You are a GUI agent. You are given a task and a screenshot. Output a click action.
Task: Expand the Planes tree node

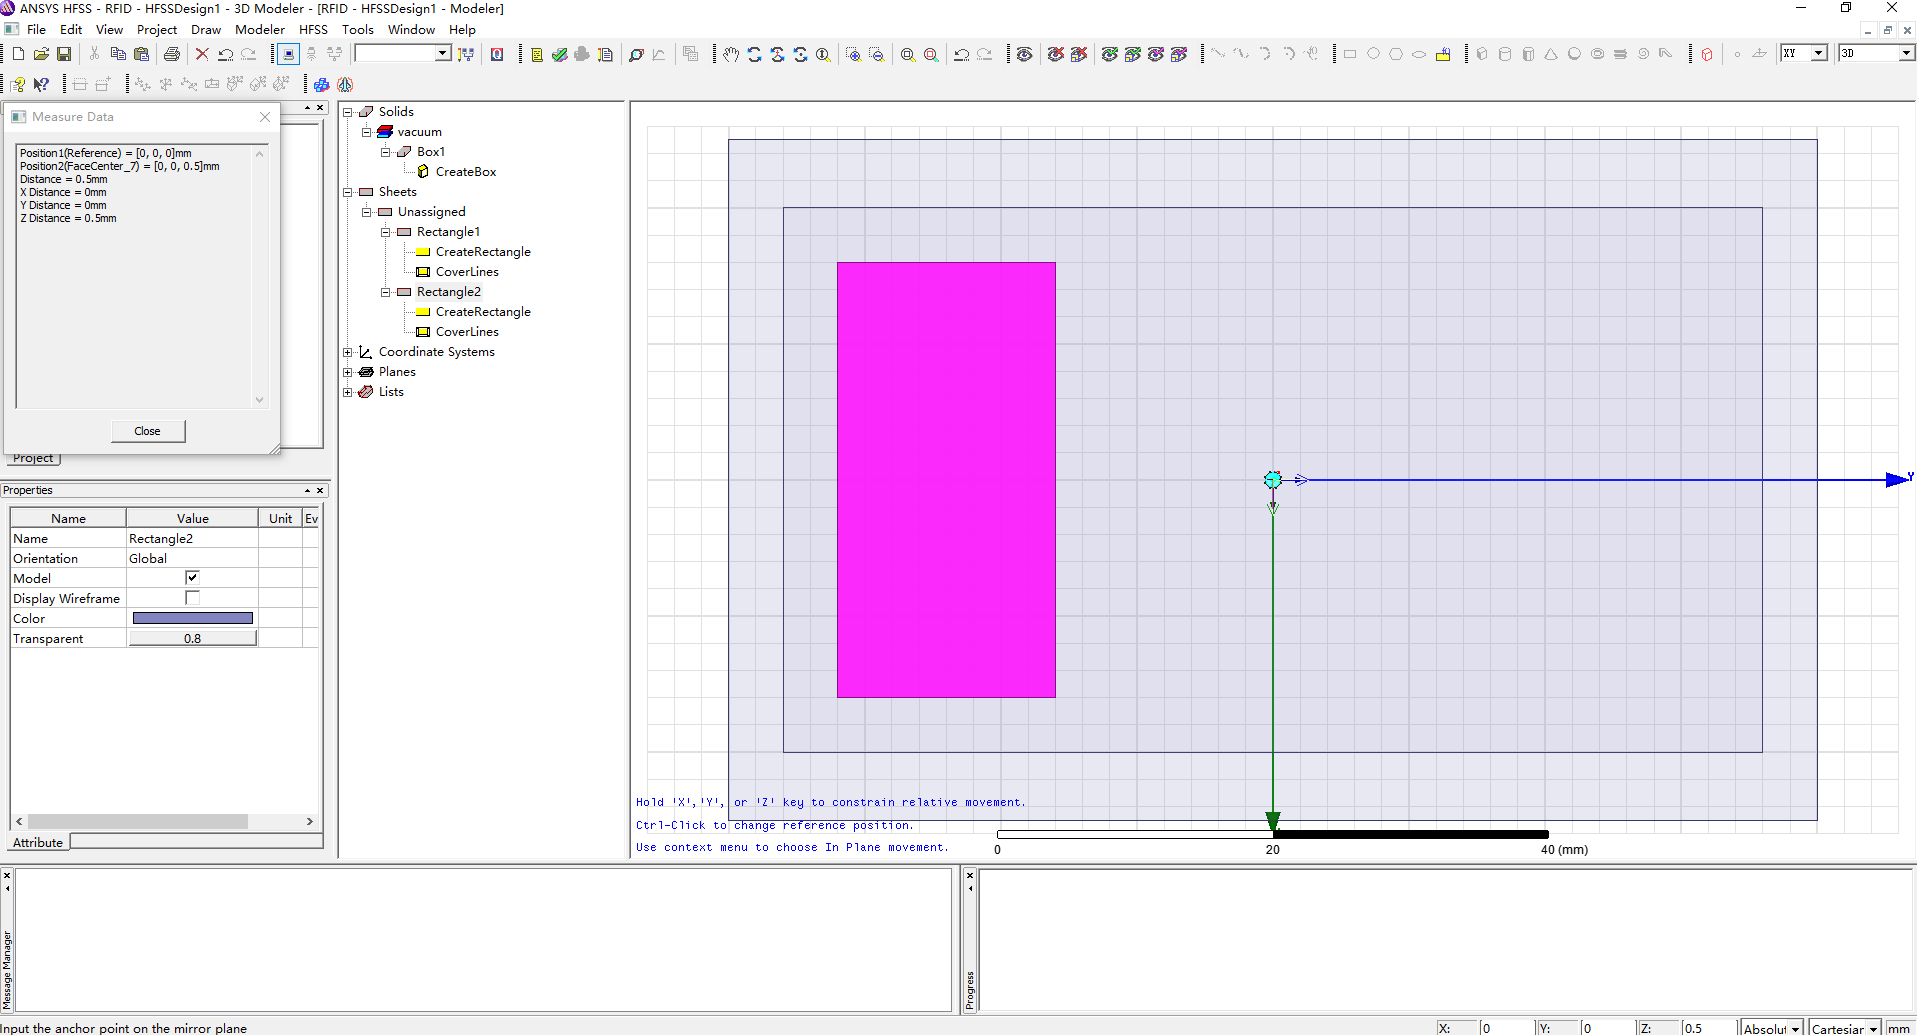tap(348, 372)
